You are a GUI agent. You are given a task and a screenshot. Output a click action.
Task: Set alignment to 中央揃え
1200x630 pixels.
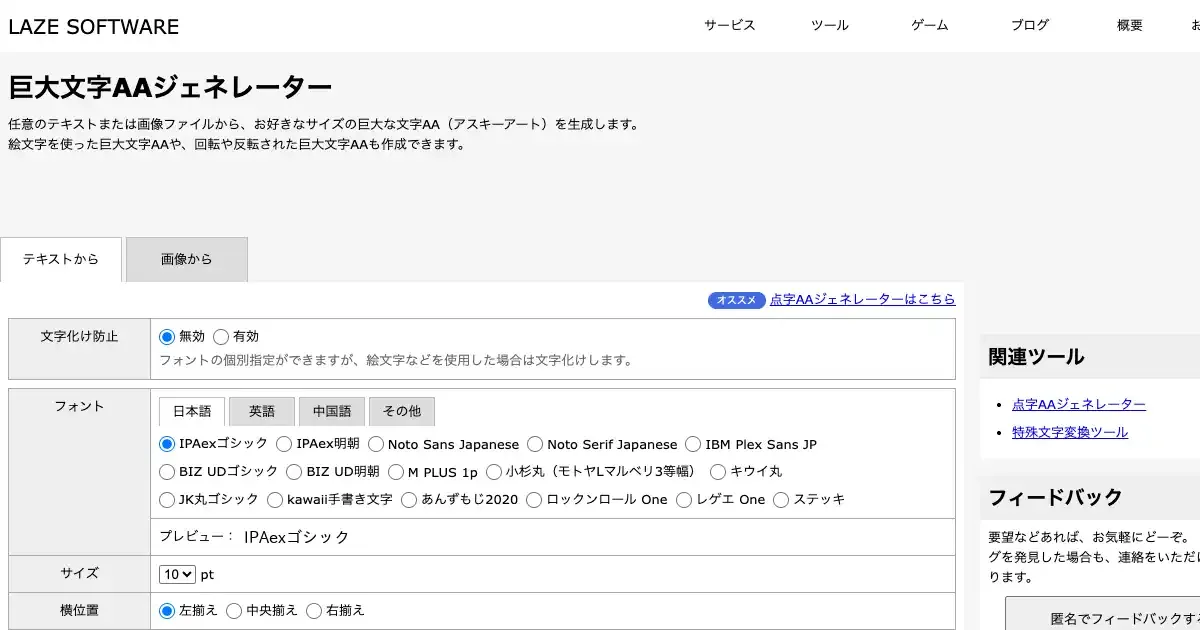click(x=235, y=610)
